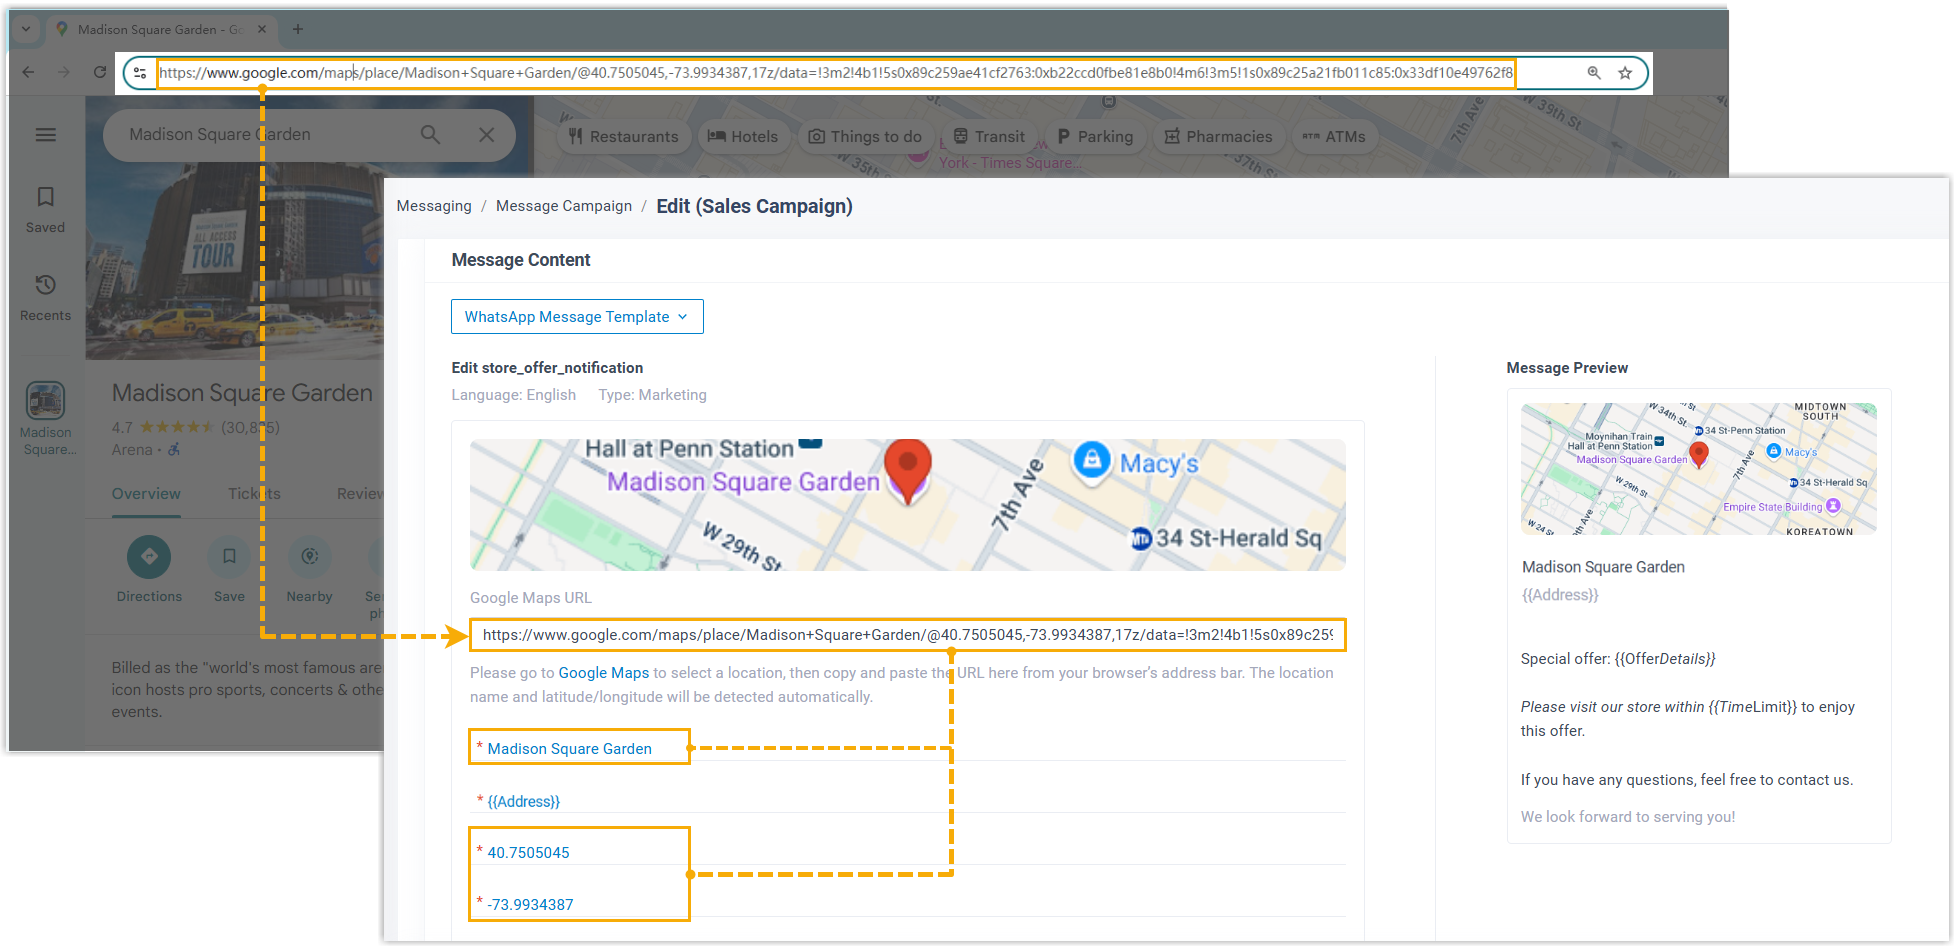Expand the WhatsApp Message Template dropdown
This screenshot has height=947, width=1955.
click(x=577, y=317)
